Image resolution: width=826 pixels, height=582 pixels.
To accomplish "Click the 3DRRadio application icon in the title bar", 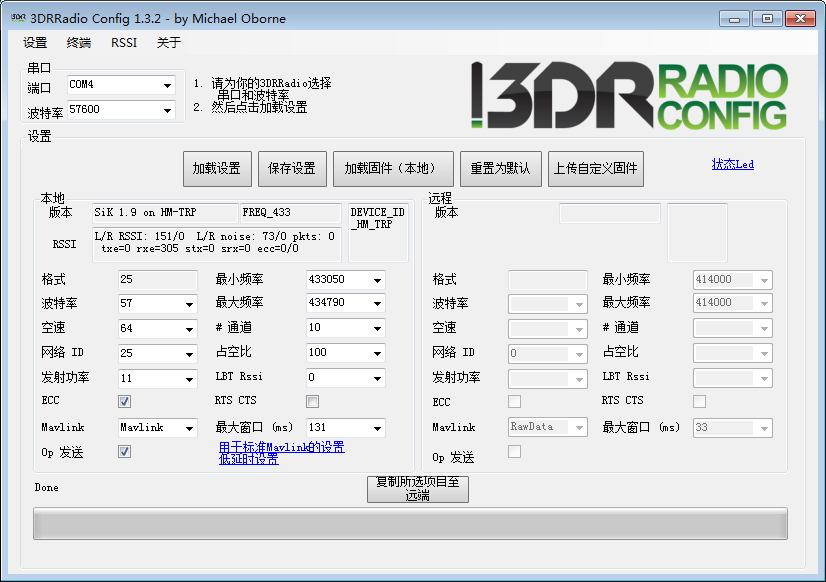I will click(x=15, y=18).
